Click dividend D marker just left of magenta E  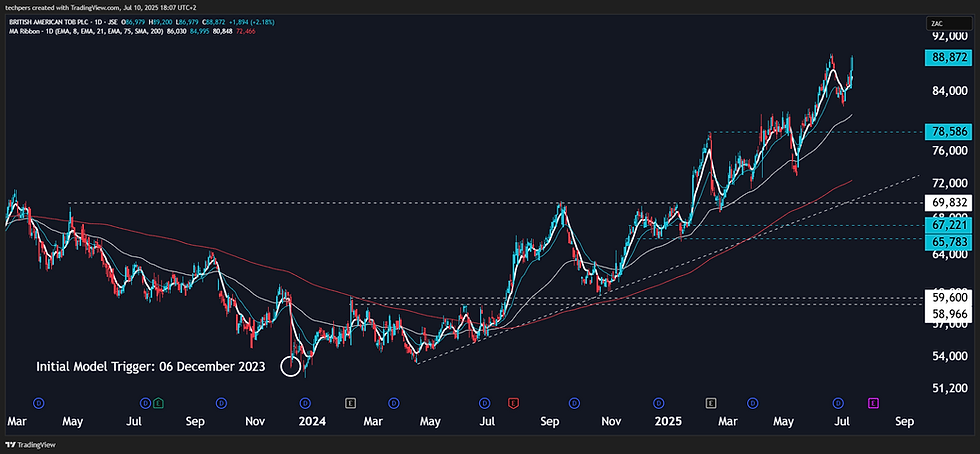[838, 403]
